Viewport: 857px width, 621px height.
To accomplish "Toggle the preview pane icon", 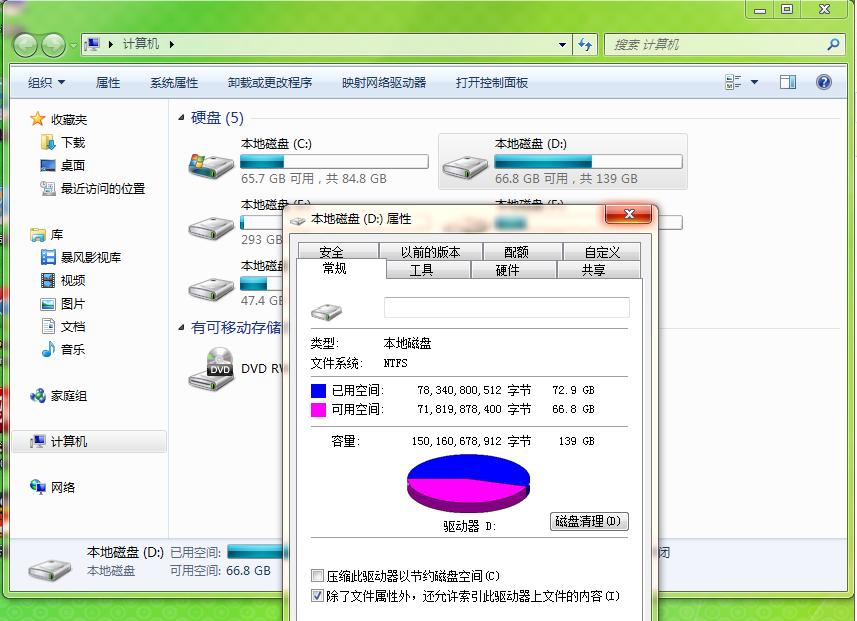I will pyautogui.click(x=786, y=81).
